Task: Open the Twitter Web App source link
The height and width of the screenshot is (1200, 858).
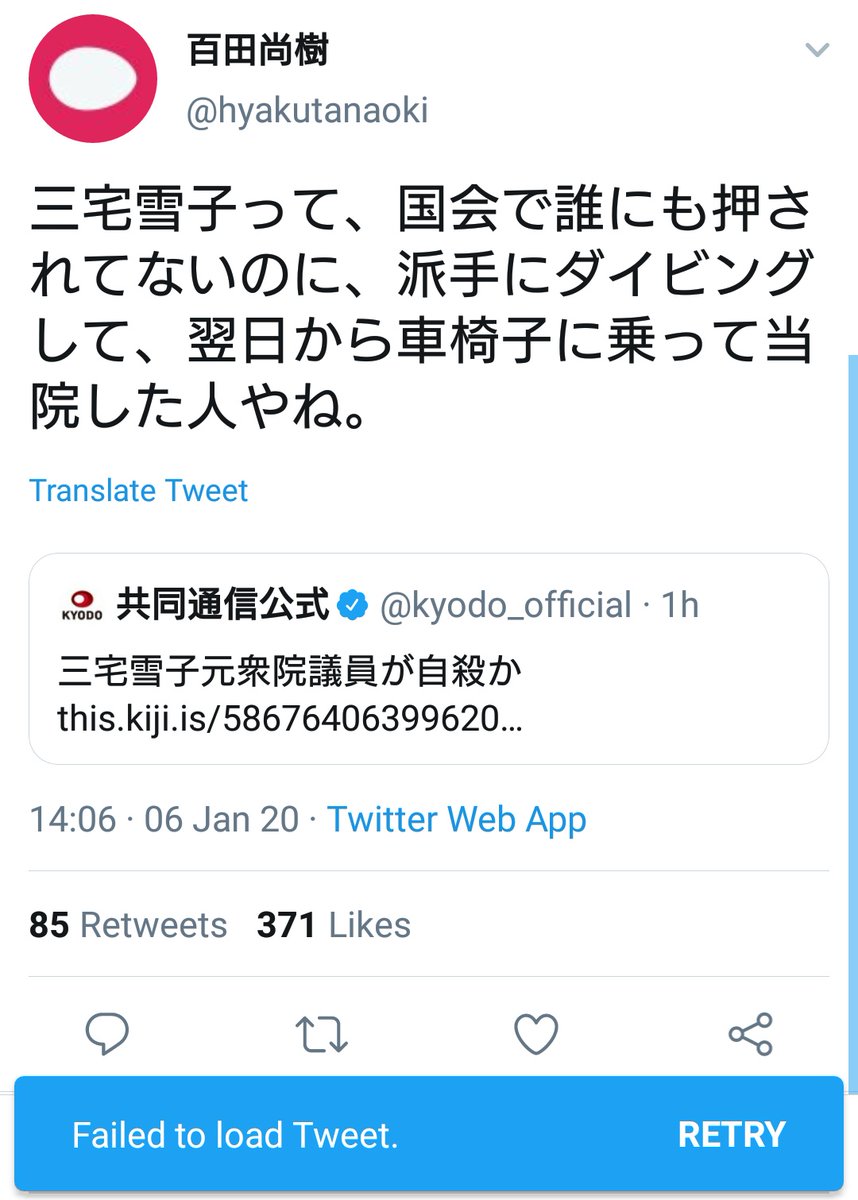Action: pos(457,820)
